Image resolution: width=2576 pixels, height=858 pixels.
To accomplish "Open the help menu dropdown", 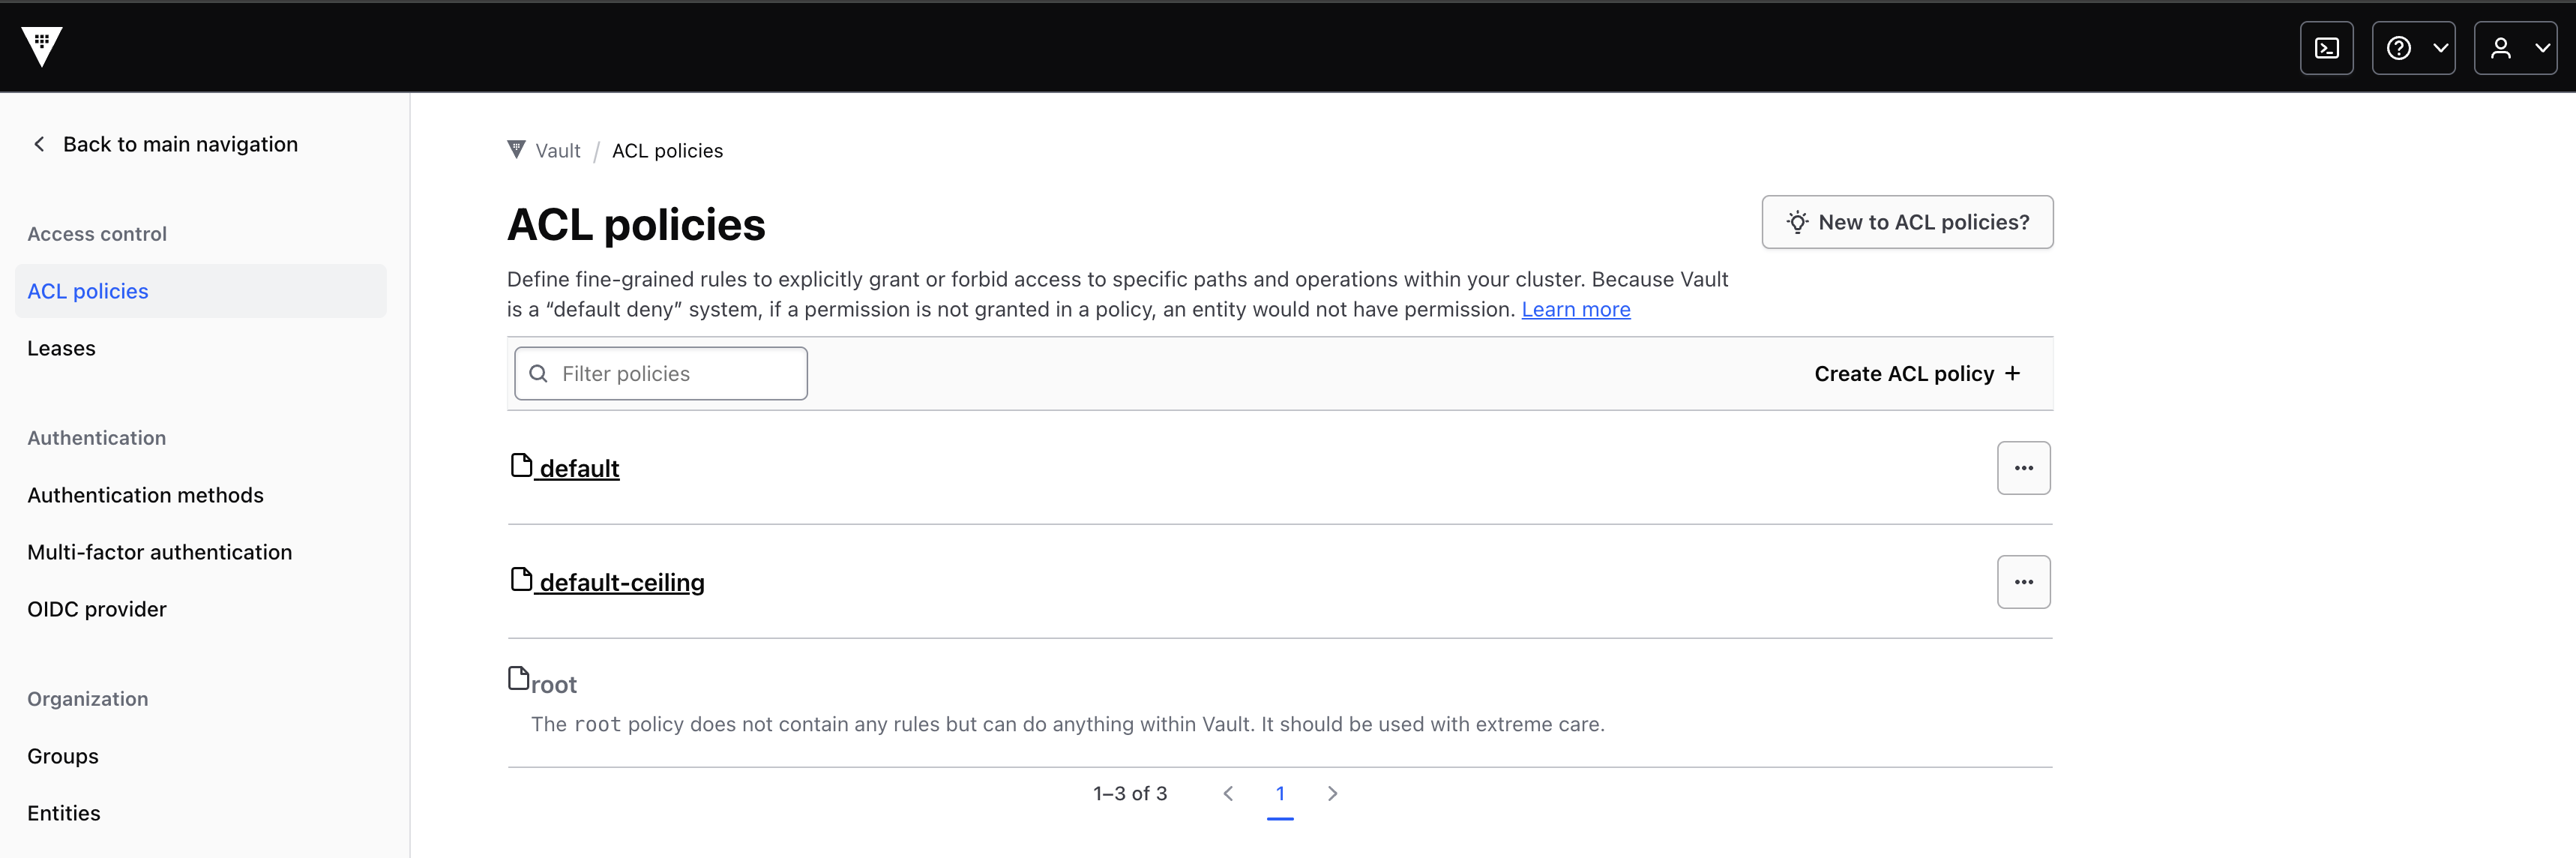I will [x=2414, y=48].
